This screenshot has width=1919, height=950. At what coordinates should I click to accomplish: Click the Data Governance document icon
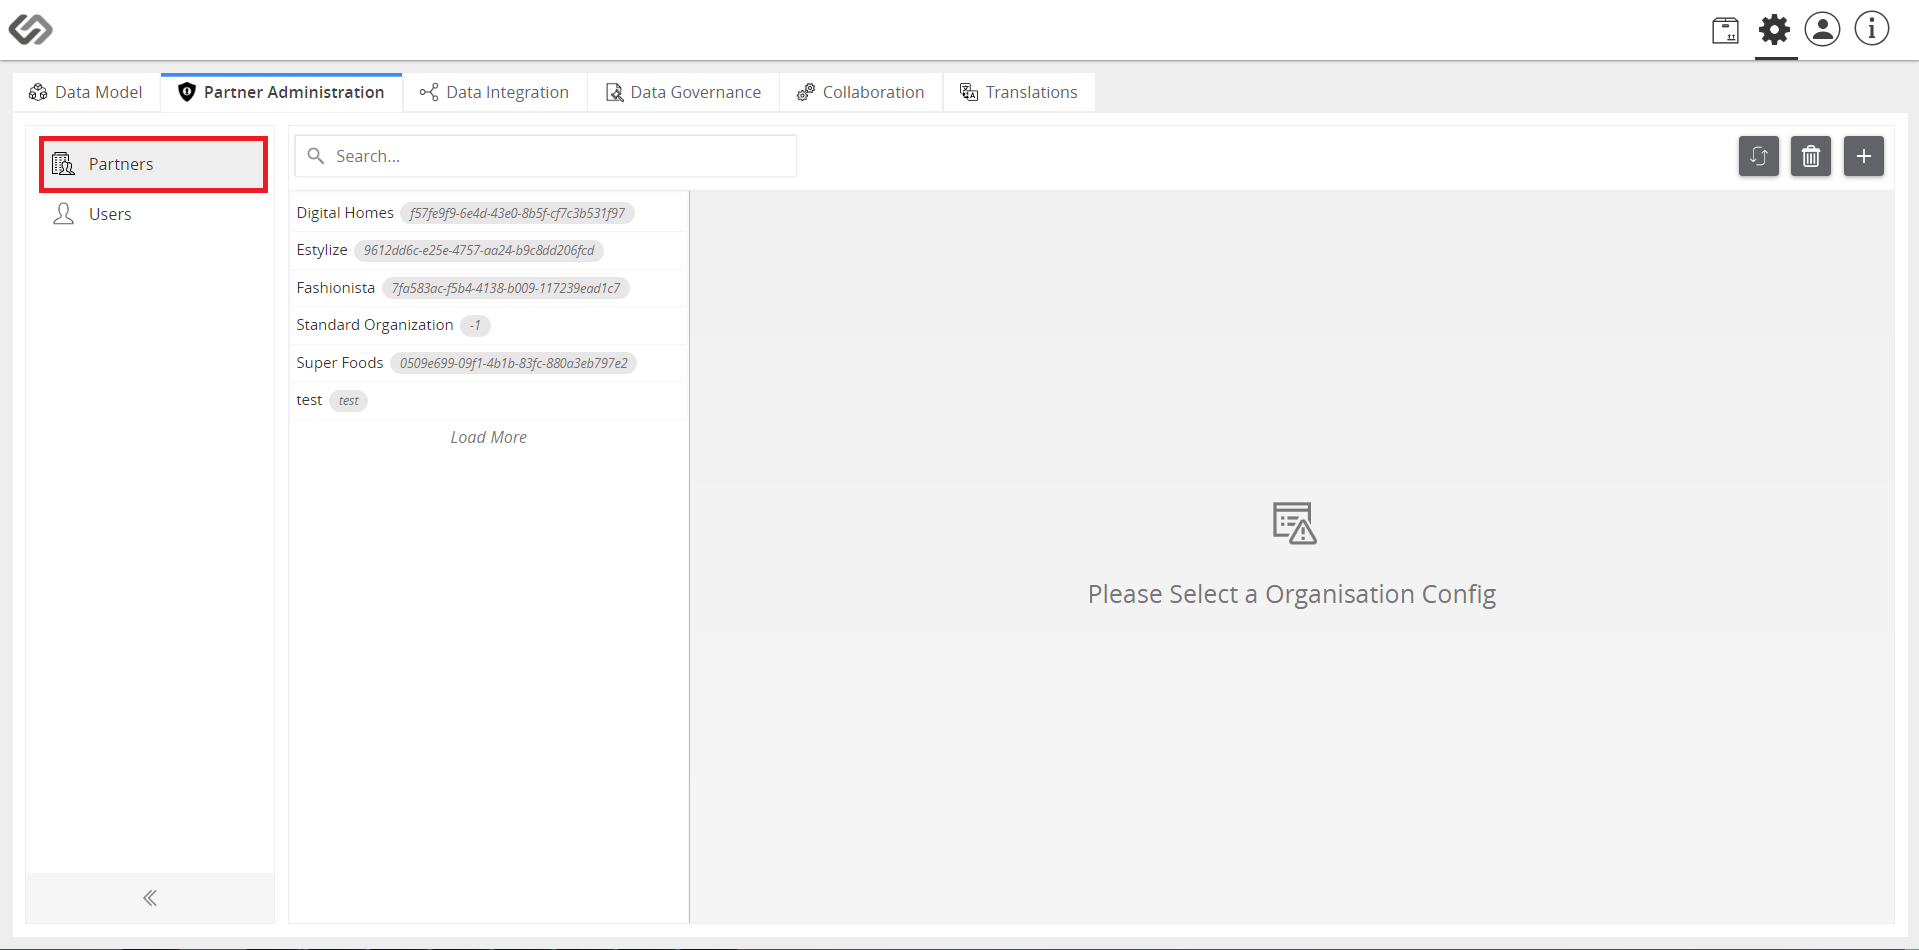614,92
